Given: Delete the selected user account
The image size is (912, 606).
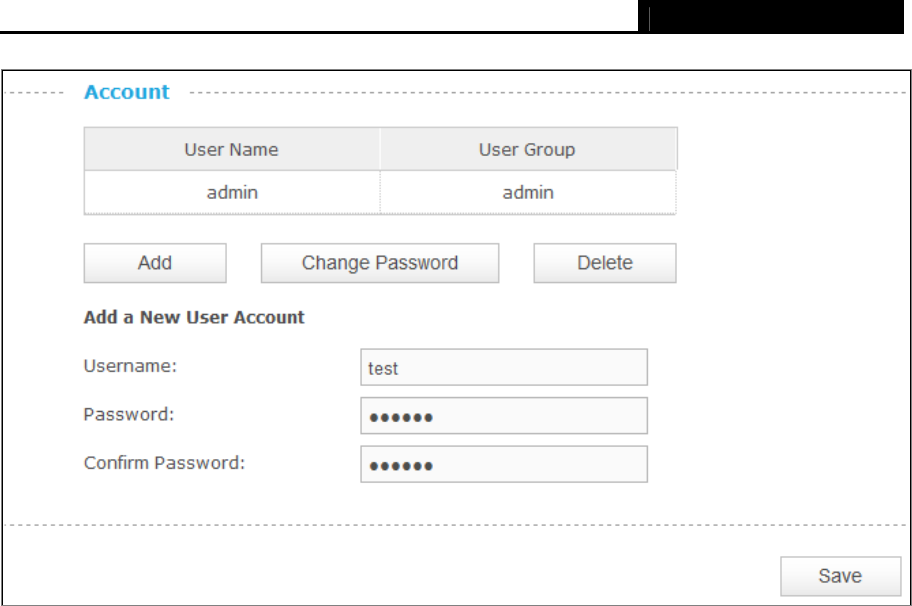Looking at the screenshot, I should click(x=605, y=263).
